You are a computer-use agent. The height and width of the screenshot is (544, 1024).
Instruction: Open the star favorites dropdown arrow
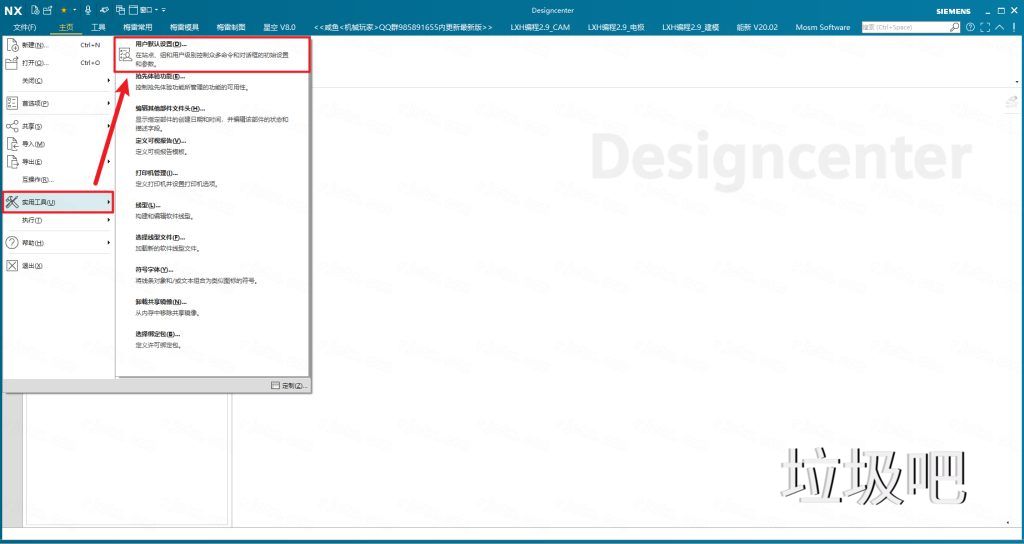tap(73, 9)
